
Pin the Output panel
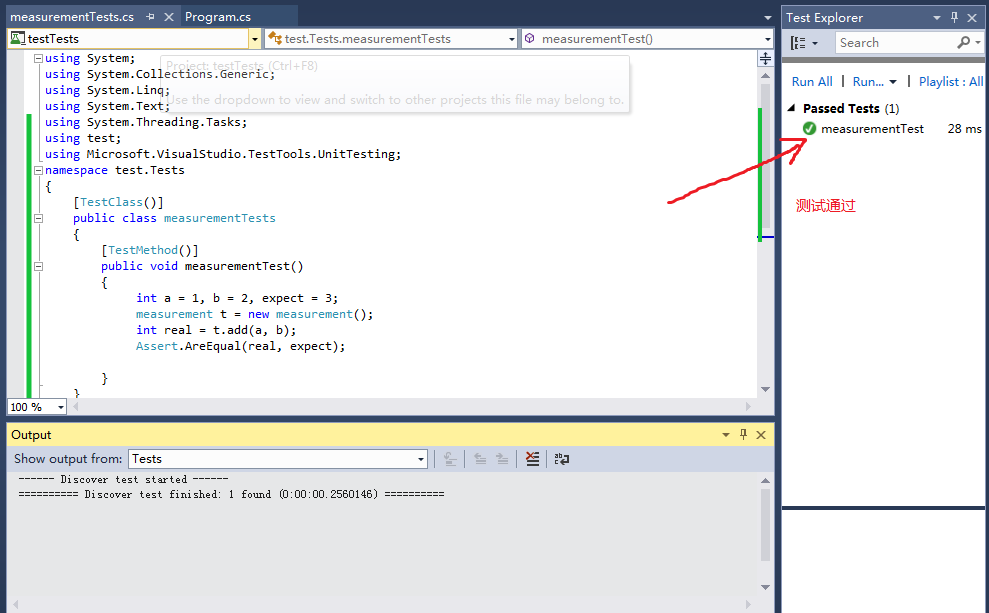743,435
